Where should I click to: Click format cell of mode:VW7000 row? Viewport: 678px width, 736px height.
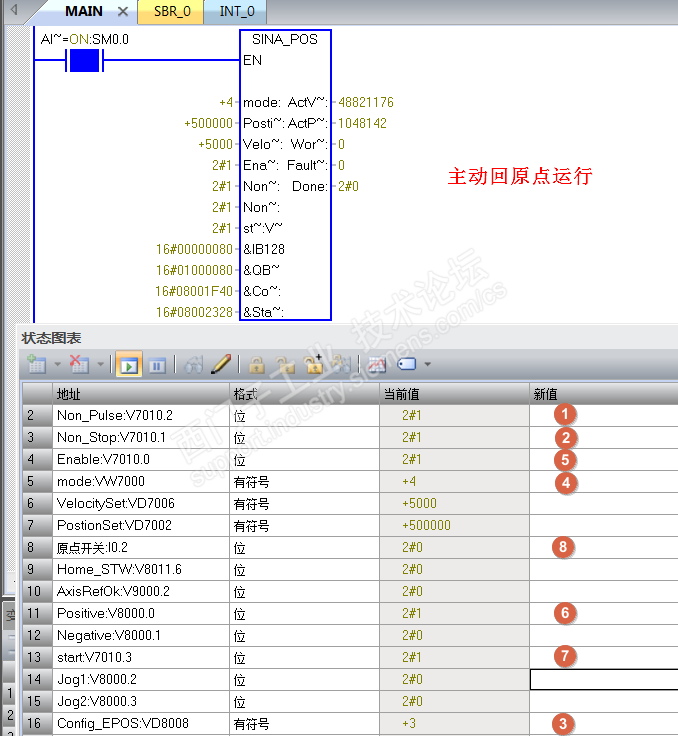[x=304, y=482]
